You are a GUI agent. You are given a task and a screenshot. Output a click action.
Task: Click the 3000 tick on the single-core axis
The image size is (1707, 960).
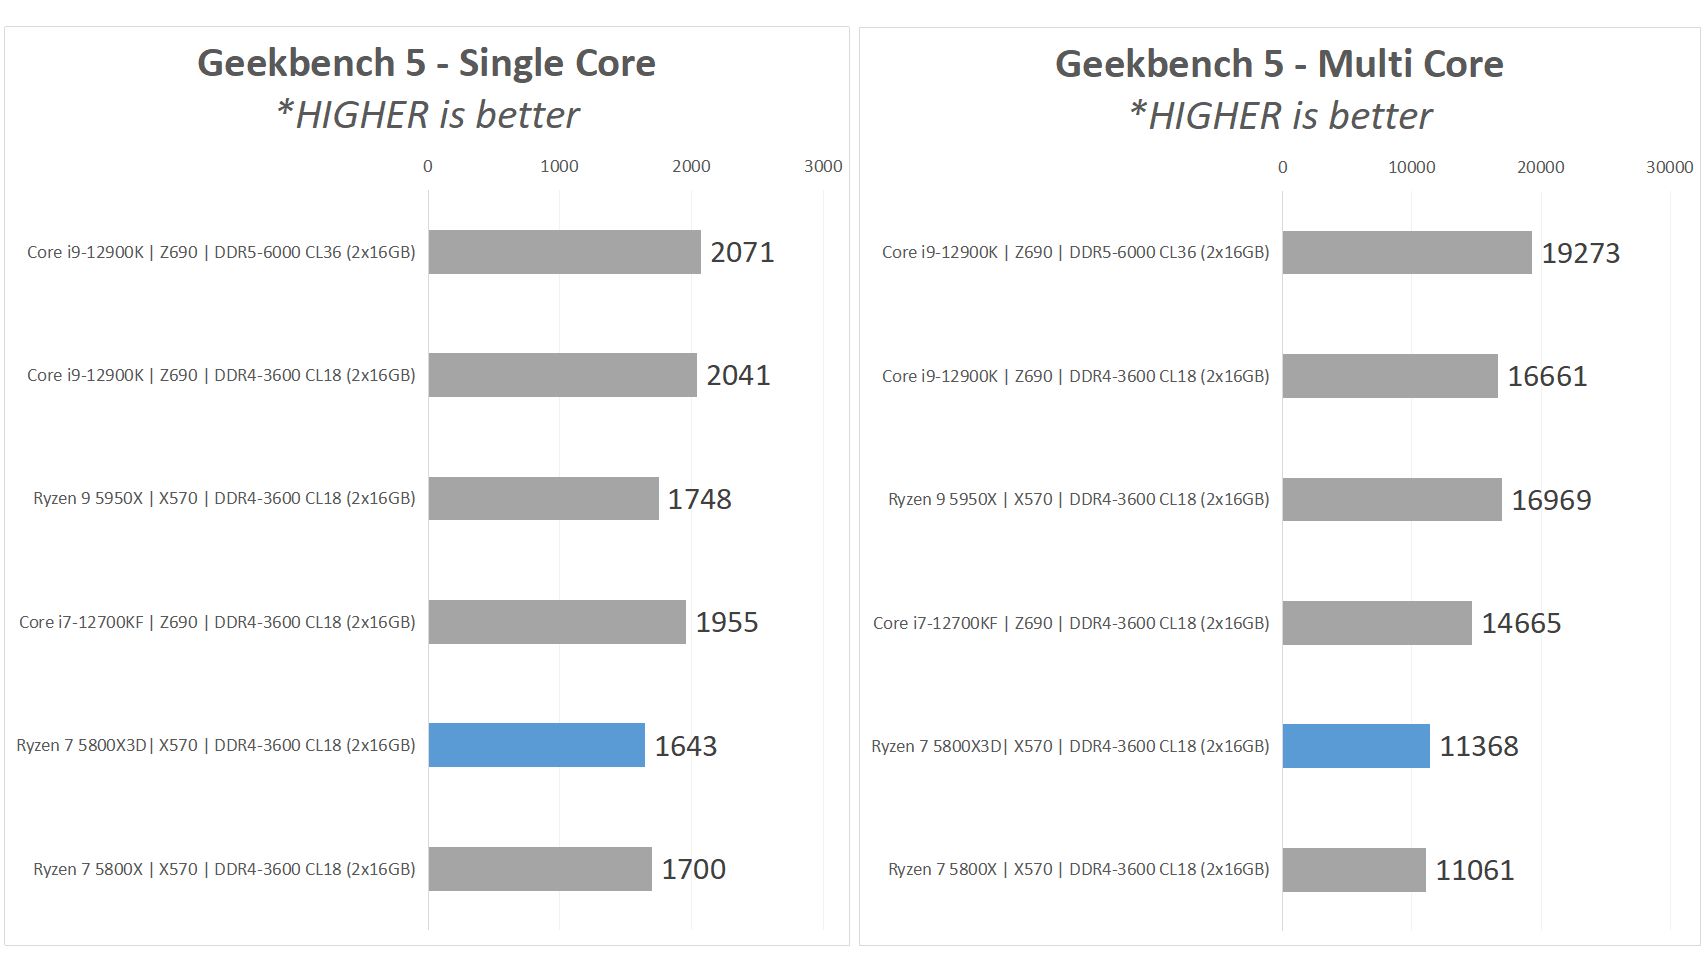[822, 166]
